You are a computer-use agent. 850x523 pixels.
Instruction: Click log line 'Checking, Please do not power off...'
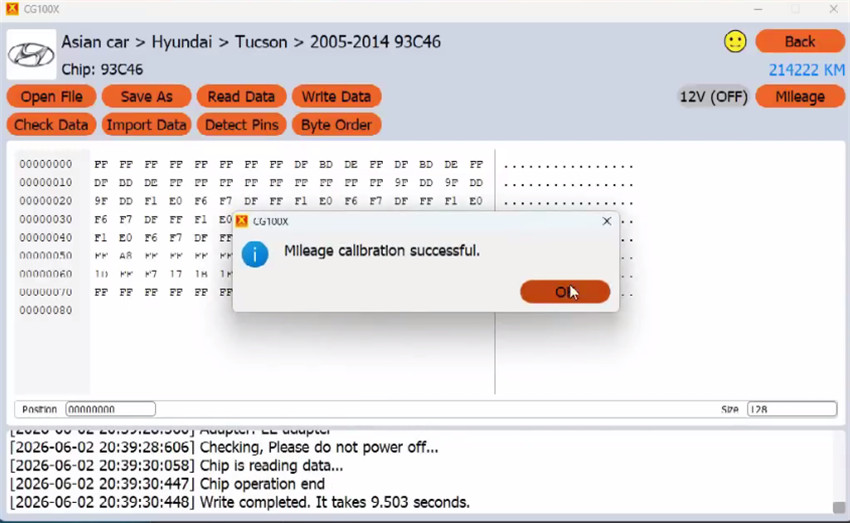click(x=319, y=447)
